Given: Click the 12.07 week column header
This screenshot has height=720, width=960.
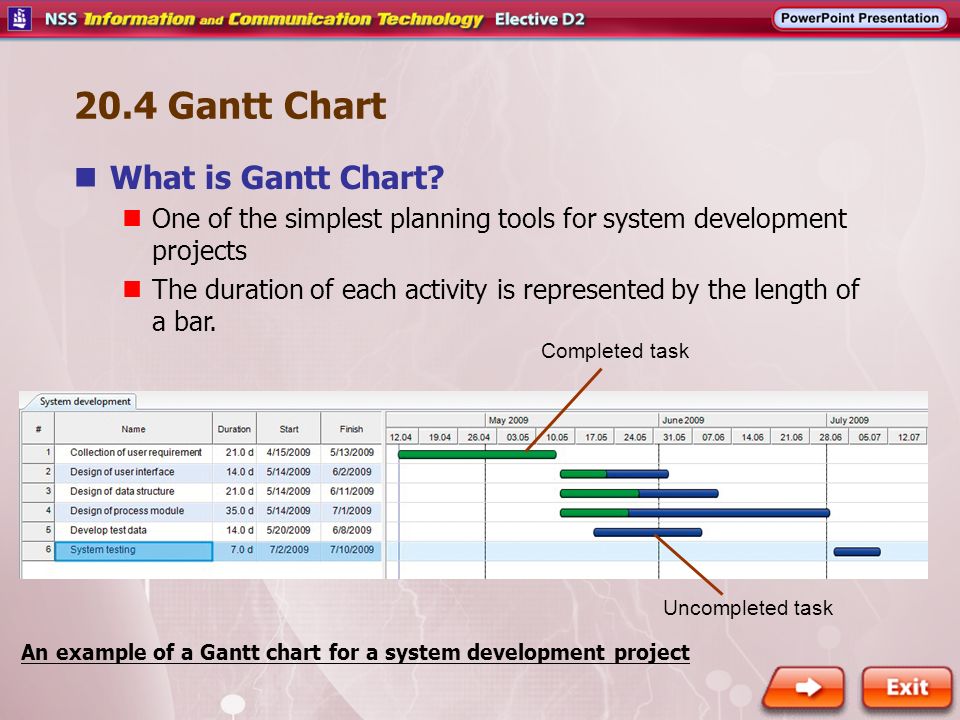Looking at the screenshot, I should (909, 437).
